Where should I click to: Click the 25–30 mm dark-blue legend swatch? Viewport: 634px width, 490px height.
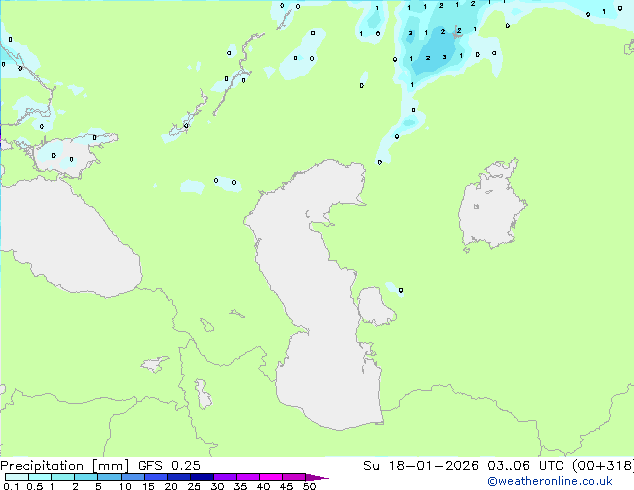click(x=201, y=477)
